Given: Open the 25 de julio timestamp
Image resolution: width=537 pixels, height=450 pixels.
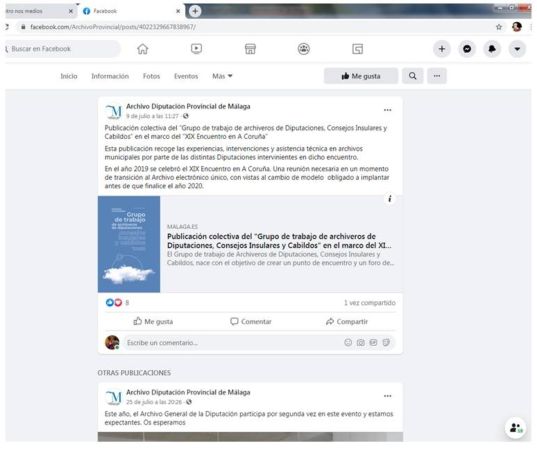Looking at the screenshot, I should click(x=154, y=402).
